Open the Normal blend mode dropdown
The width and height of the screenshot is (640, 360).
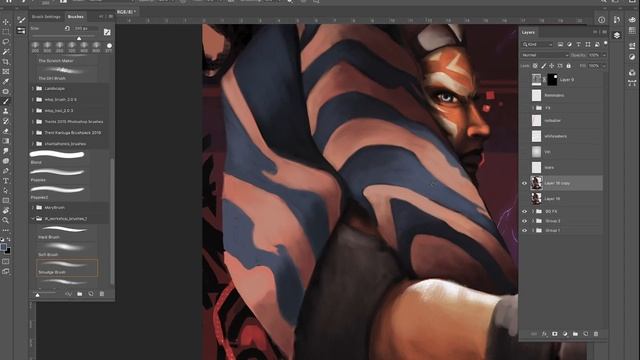[x=544, y=55]
